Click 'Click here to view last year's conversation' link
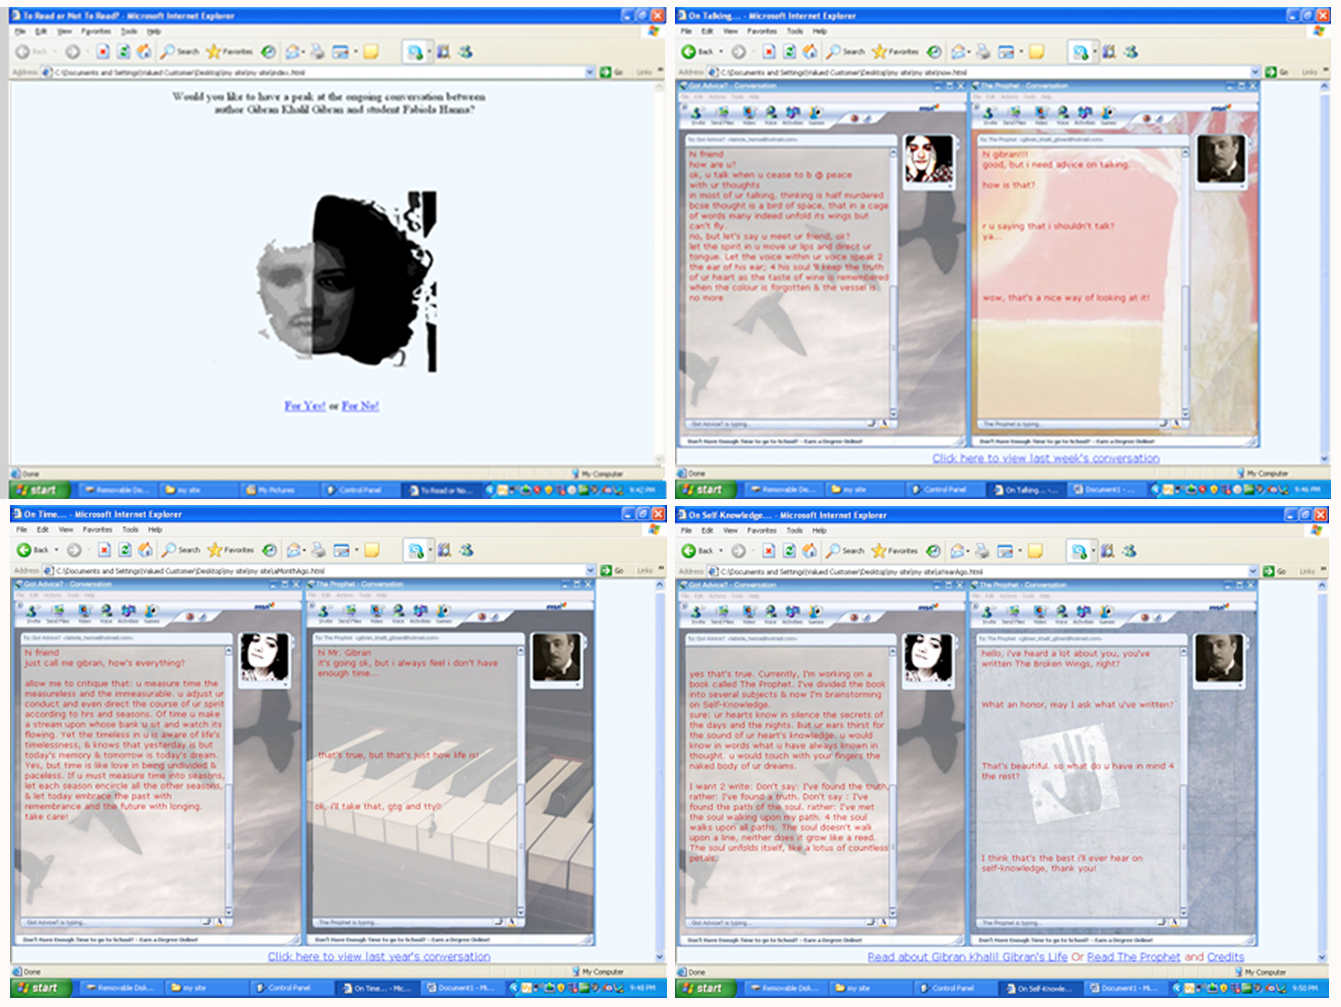The image size is (1341, 1007). [x=379, y=956]
